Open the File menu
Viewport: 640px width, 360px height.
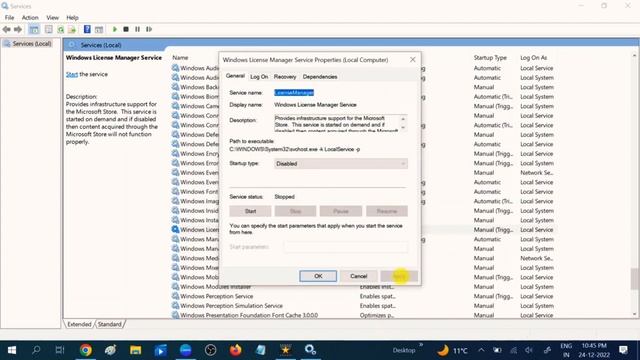pyautogui.click(x=9, y=18)
